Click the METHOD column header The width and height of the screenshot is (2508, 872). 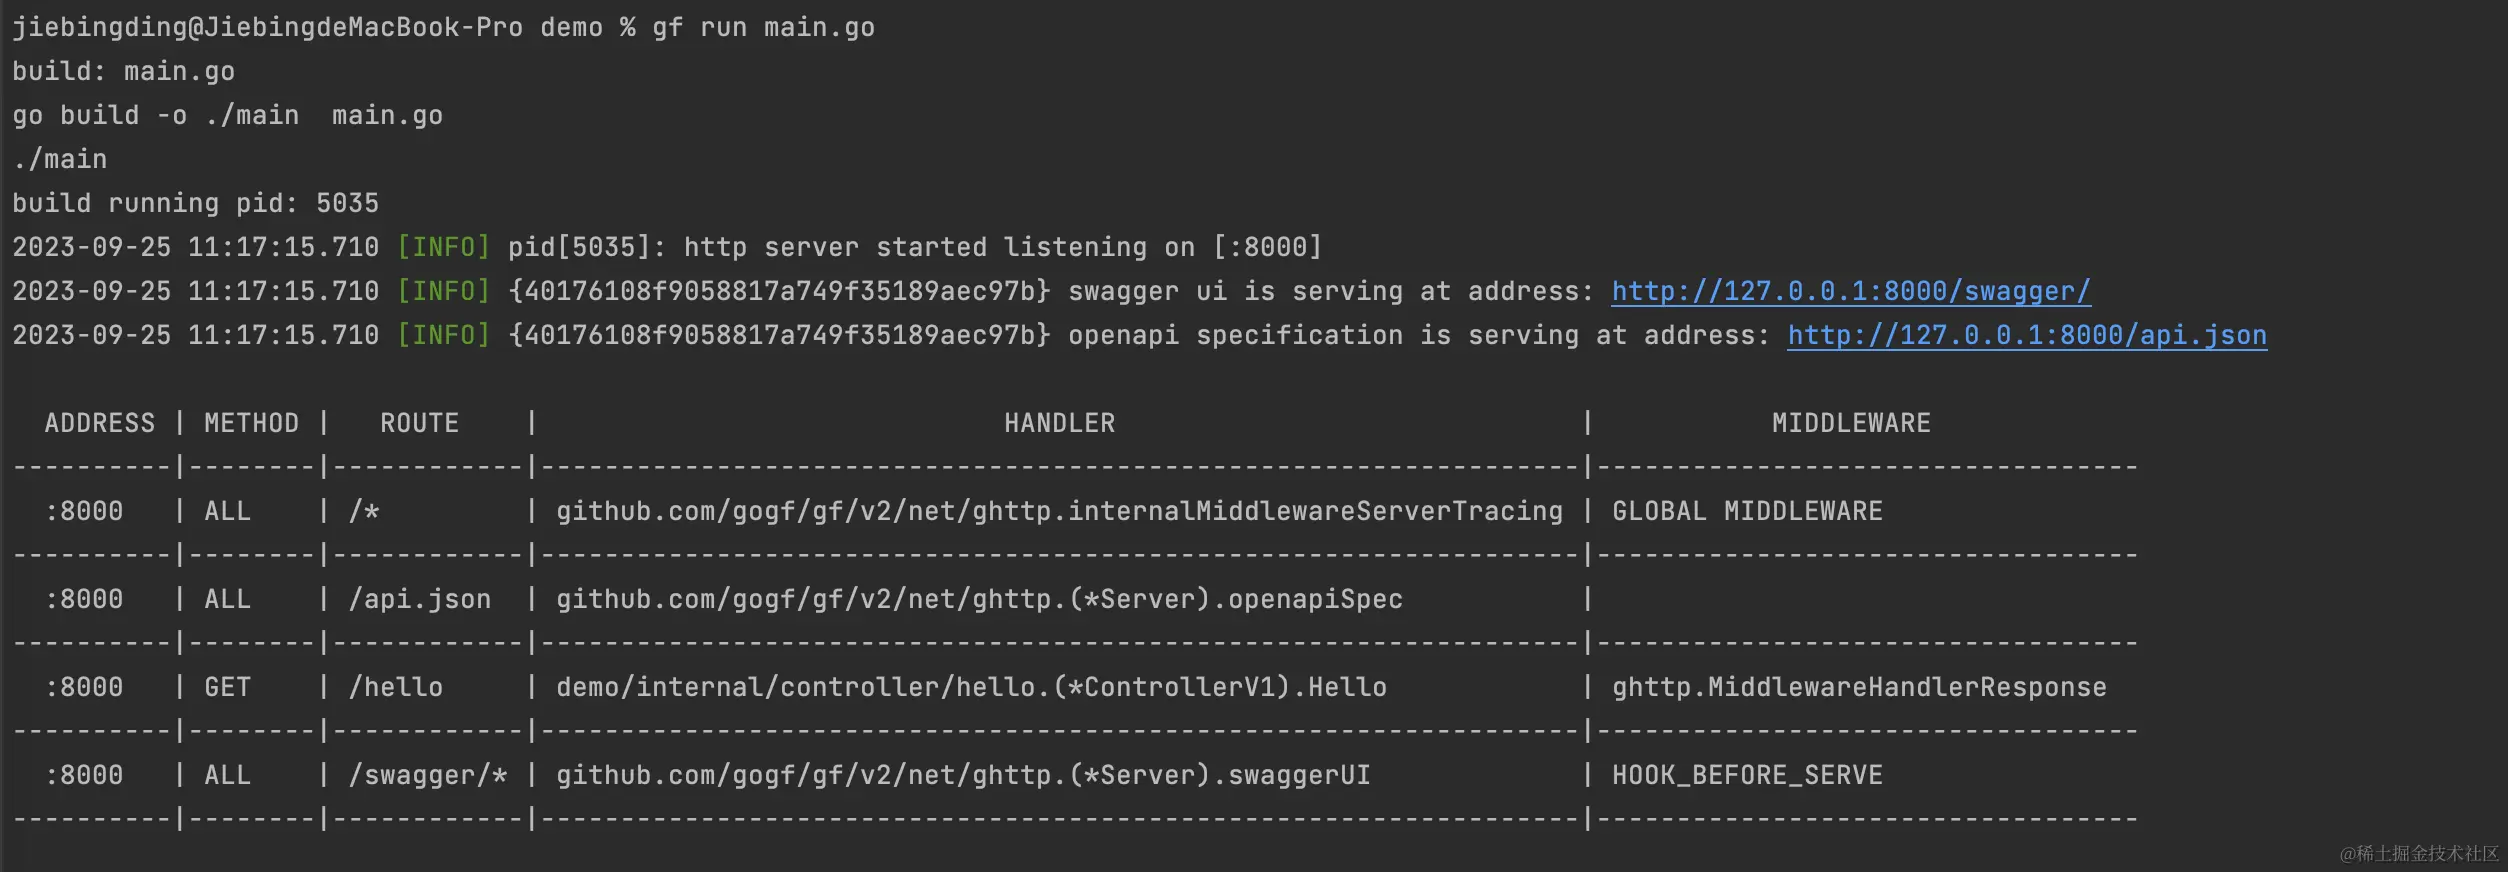(x=251, y=423)
